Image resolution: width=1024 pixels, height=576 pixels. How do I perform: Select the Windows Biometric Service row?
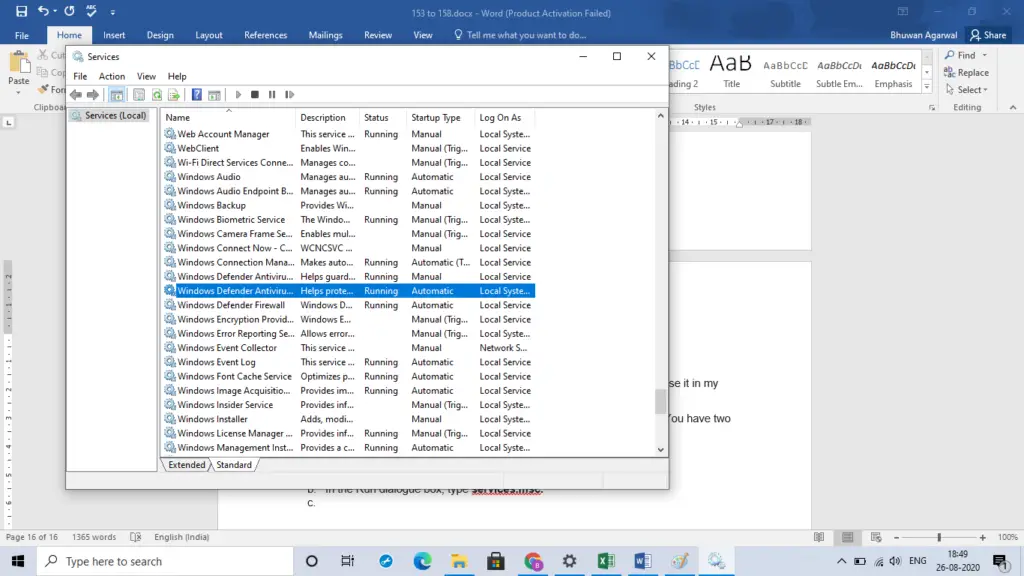tap(349, 219)
